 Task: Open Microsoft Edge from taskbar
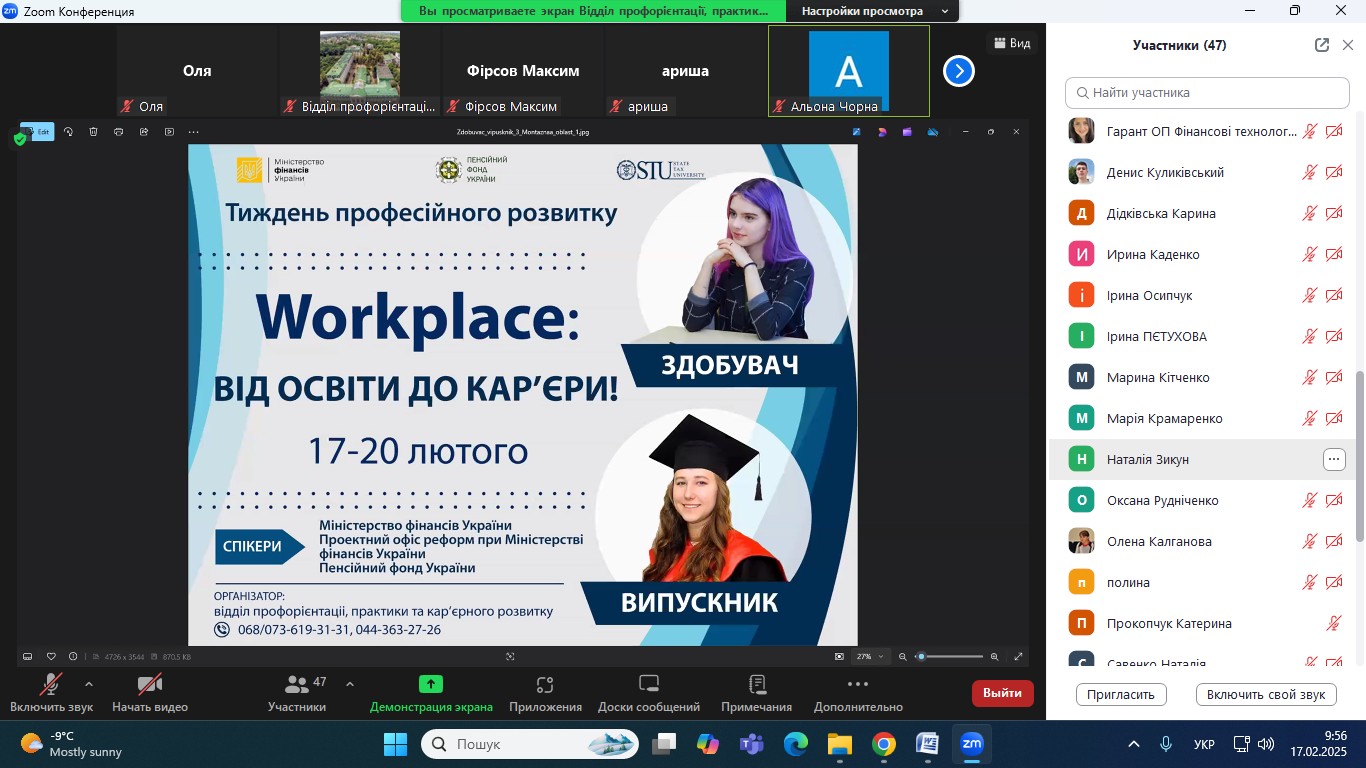[796, 745]
